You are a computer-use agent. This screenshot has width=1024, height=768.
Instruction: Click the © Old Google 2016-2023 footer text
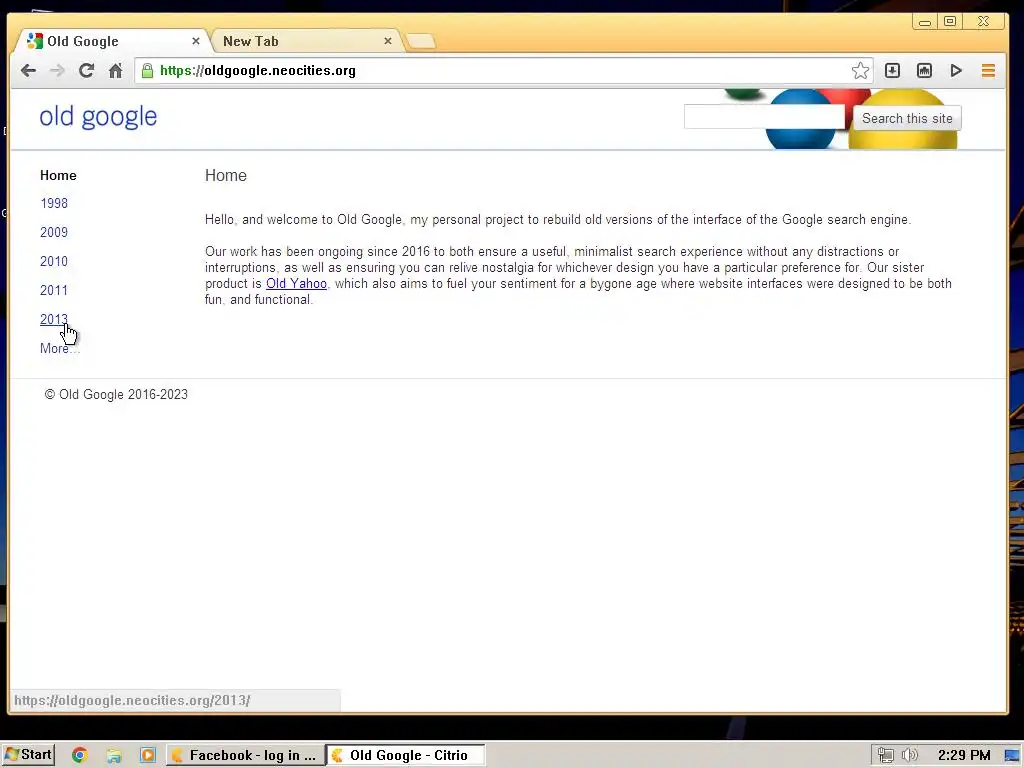click(x=116, y=394)
